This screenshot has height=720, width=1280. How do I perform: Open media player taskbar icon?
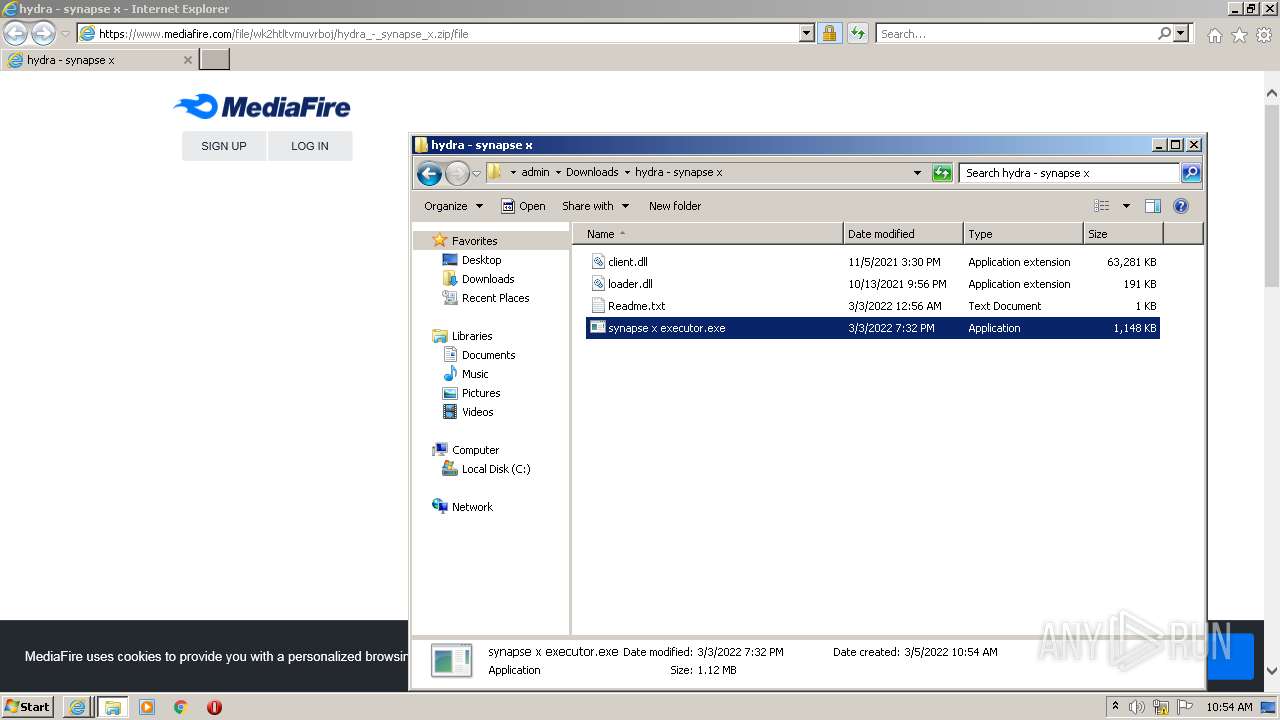147,707
